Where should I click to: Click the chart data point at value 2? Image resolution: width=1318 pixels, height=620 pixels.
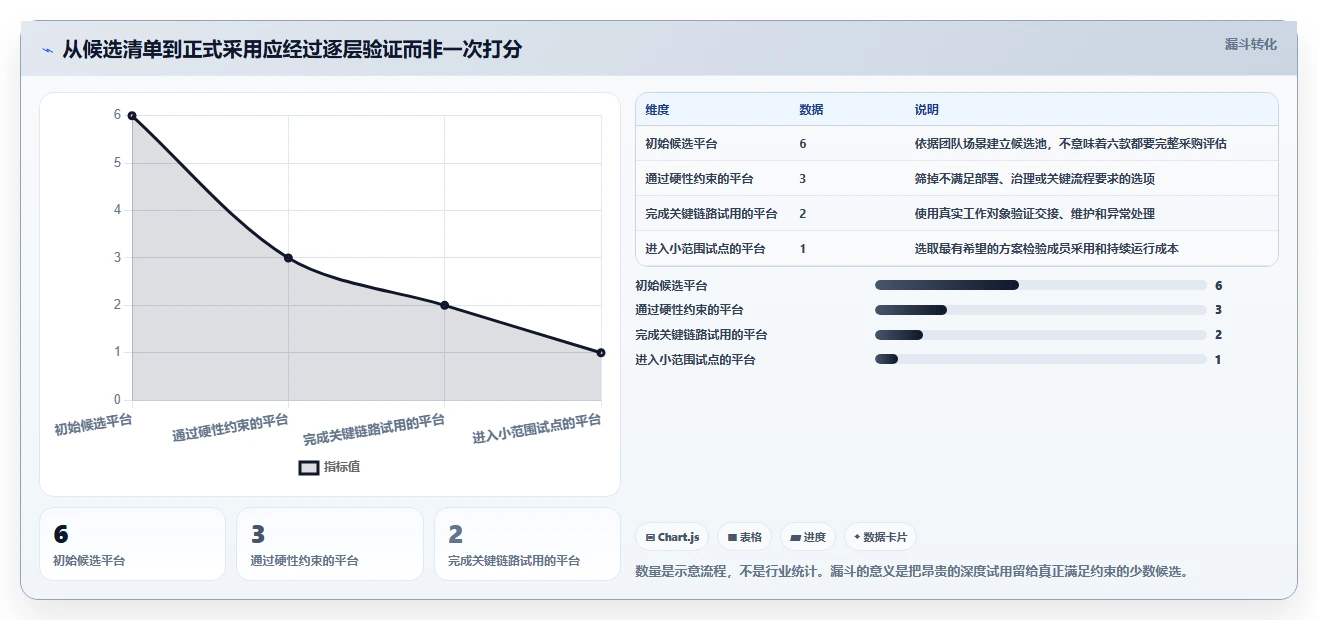[444, 305]
